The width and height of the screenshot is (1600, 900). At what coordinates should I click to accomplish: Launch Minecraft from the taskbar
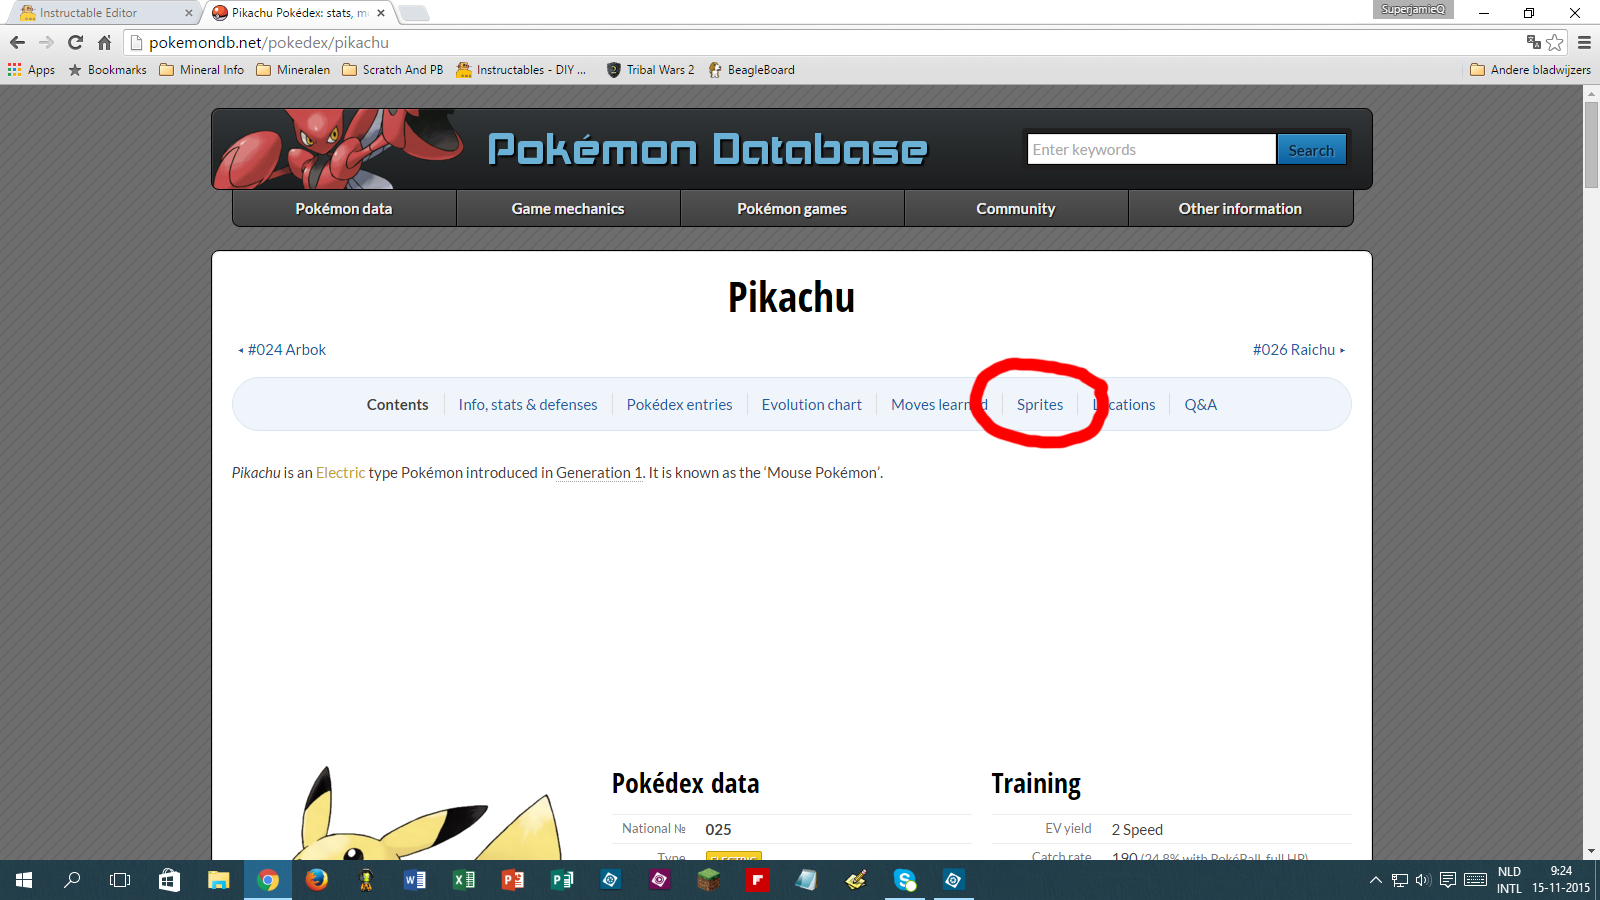(709, 880)
